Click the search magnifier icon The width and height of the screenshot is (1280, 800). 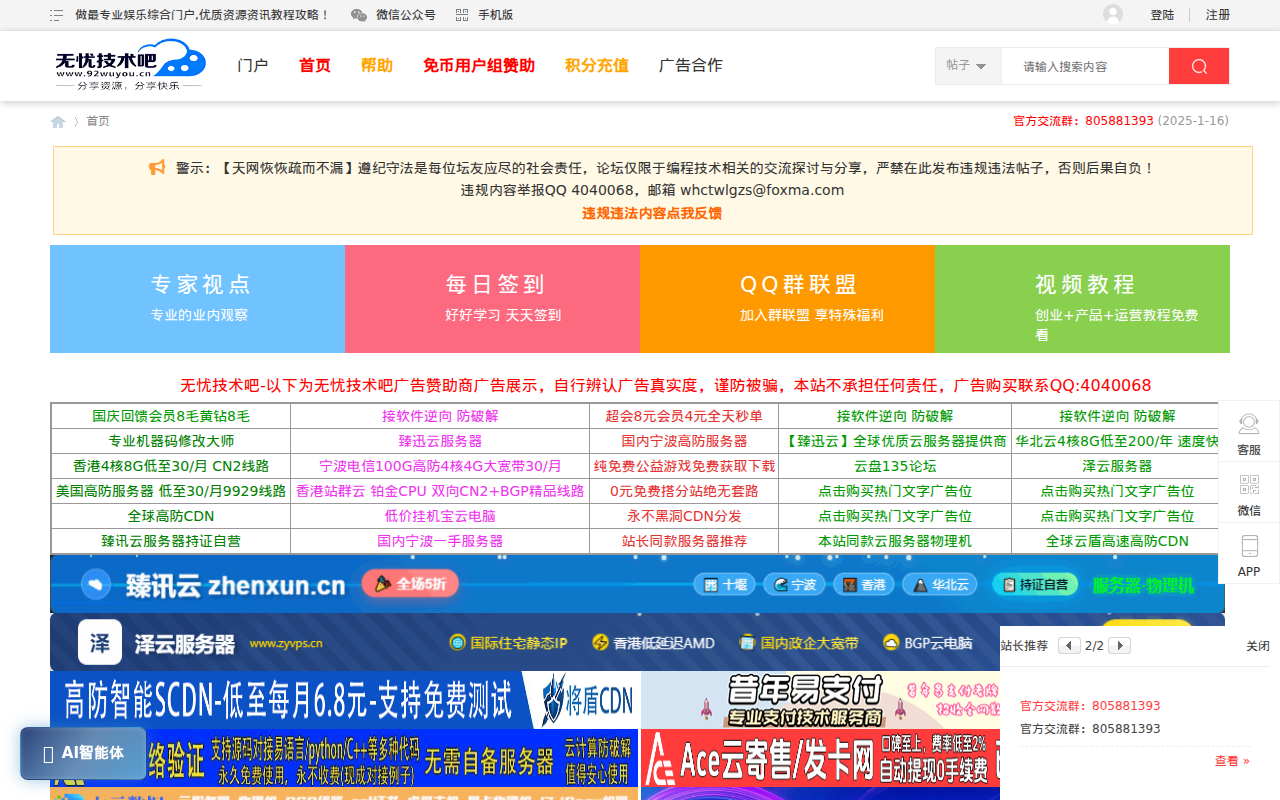tap(1198, 65)
